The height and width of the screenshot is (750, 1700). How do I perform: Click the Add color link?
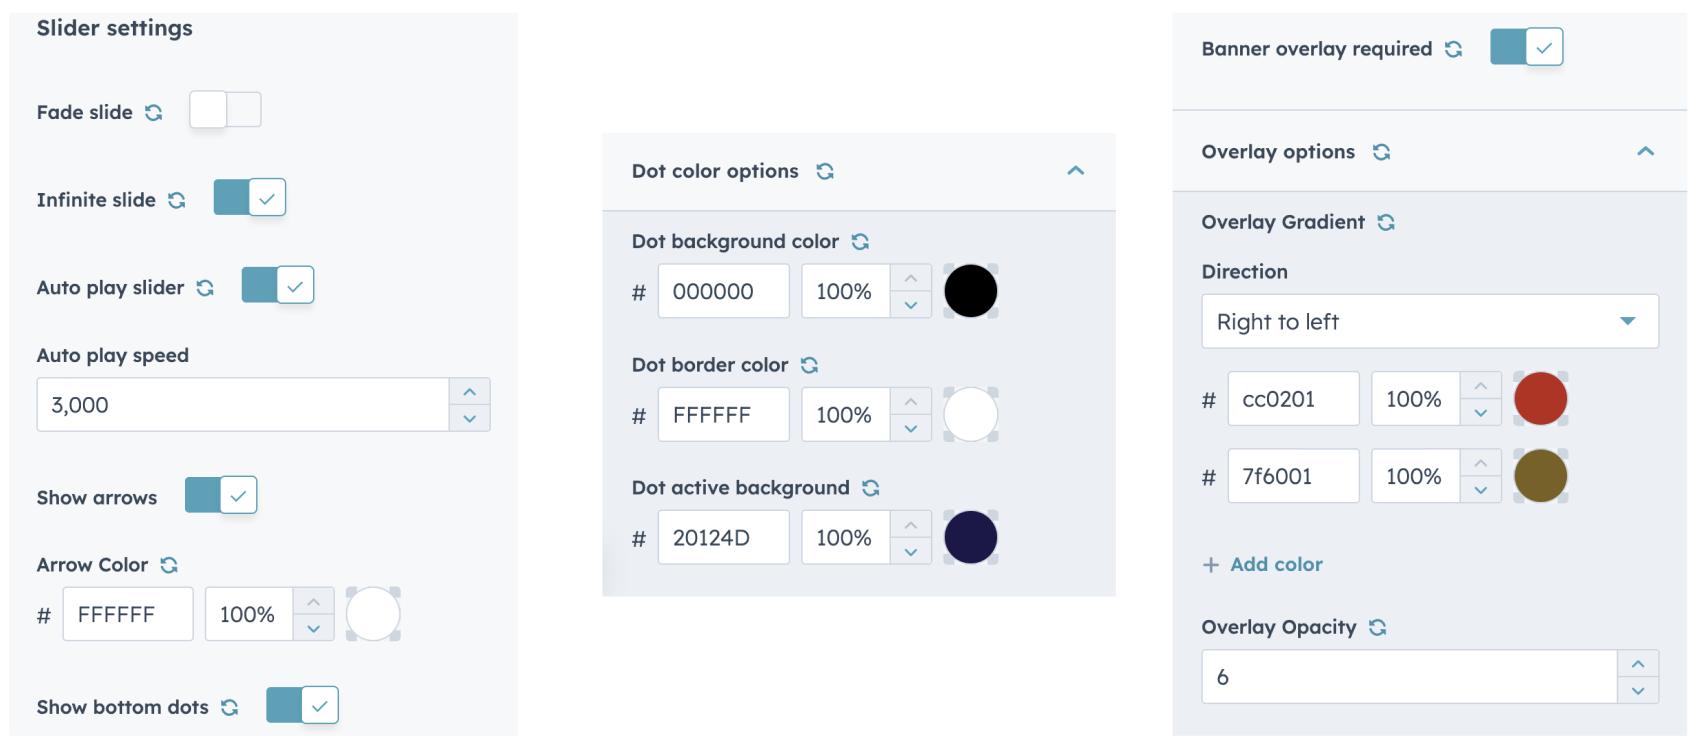tap(1263, 565)
